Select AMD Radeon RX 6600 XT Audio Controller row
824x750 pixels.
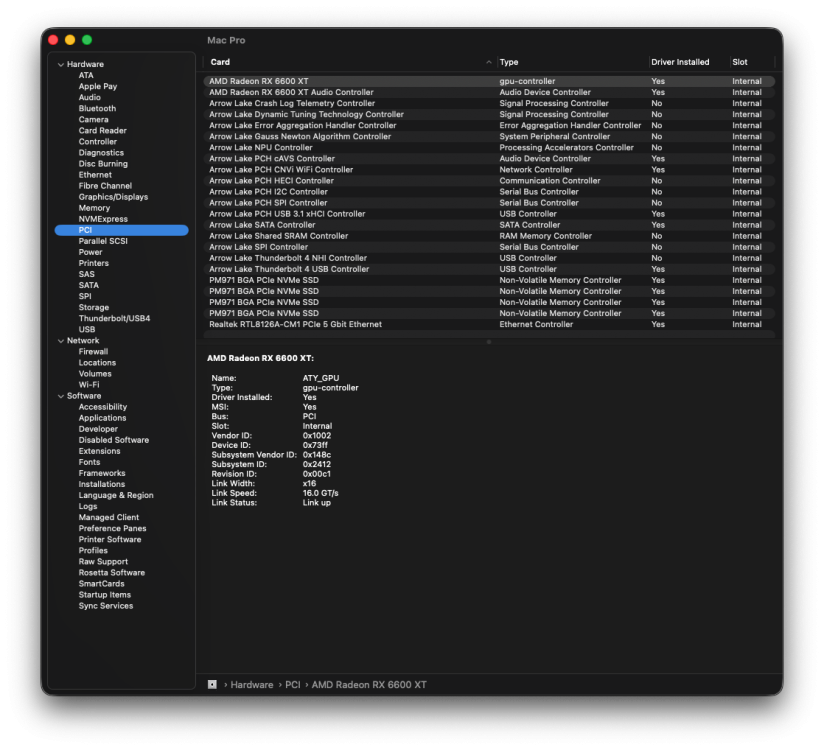coord(489,92)
